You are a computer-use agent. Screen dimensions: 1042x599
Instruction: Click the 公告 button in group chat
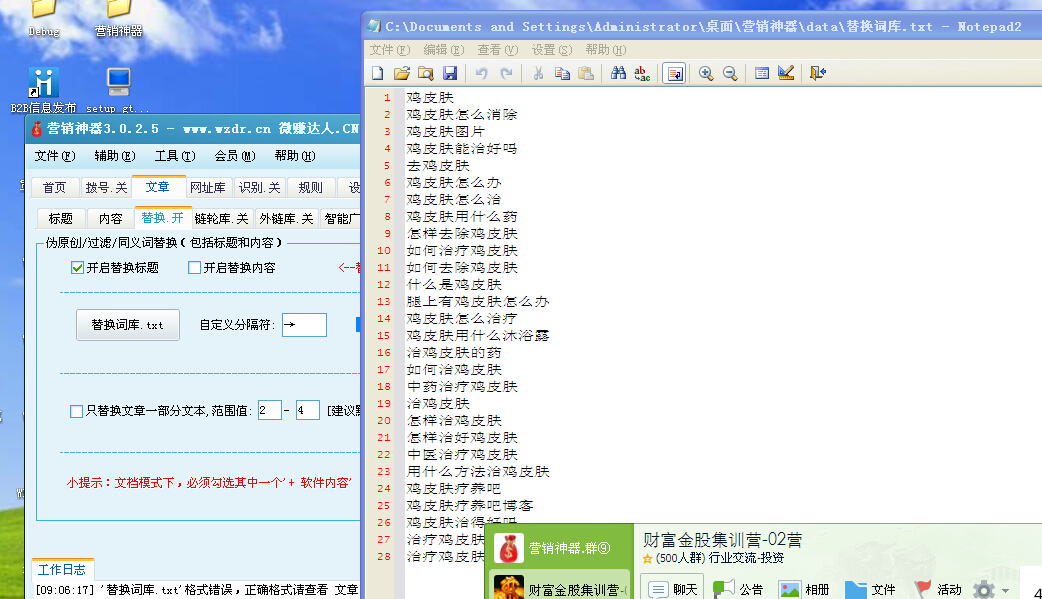tap(739, 589)
